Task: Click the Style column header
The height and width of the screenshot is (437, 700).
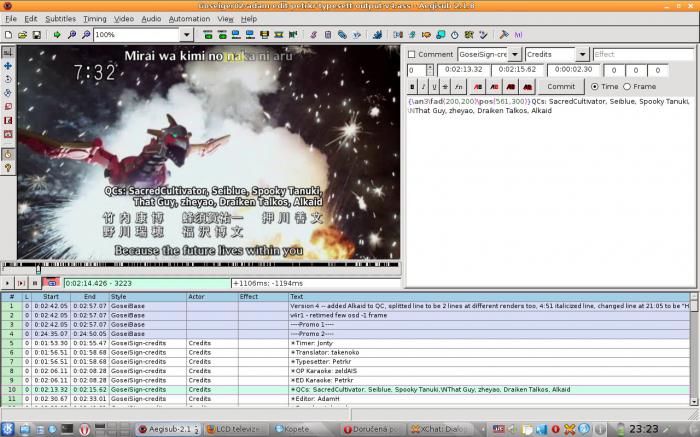Action: (x=148, y=296)
